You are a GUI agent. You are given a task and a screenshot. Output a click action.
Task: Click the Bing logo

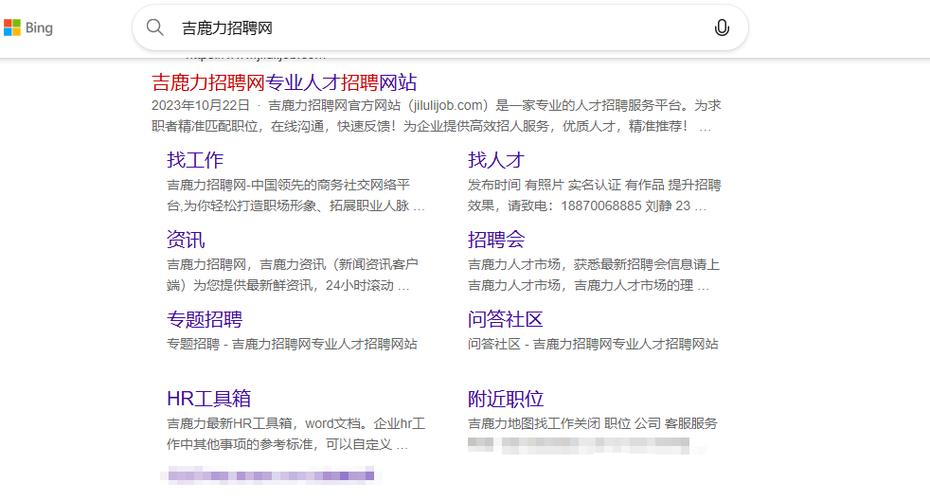pyautogui.click(x=28, y=27)
